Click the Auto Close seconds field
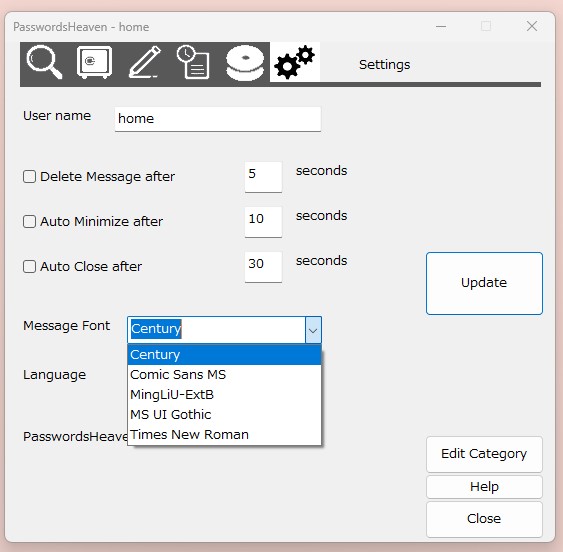This screenshot has width=563, height=552. tap(263, 267)
